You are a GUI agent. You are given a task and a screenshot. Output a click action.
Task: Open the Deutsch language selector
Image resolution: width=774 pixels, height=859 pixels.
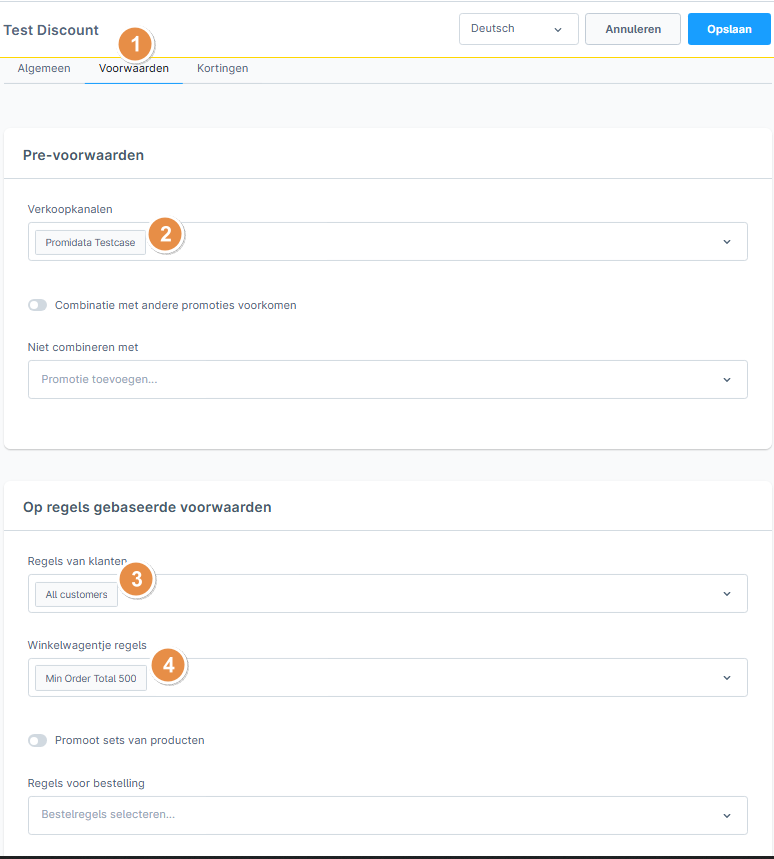pyautogui.click(x=519, y=29)
